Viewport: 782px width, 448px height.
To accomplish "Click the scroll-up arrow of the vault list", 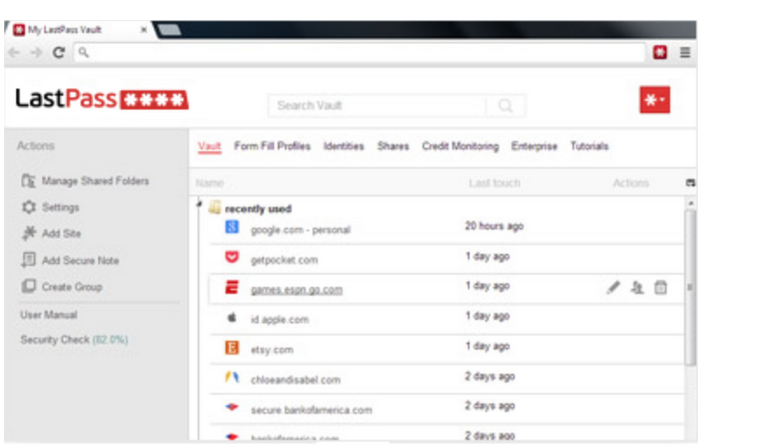I will [x=691, y=203].
